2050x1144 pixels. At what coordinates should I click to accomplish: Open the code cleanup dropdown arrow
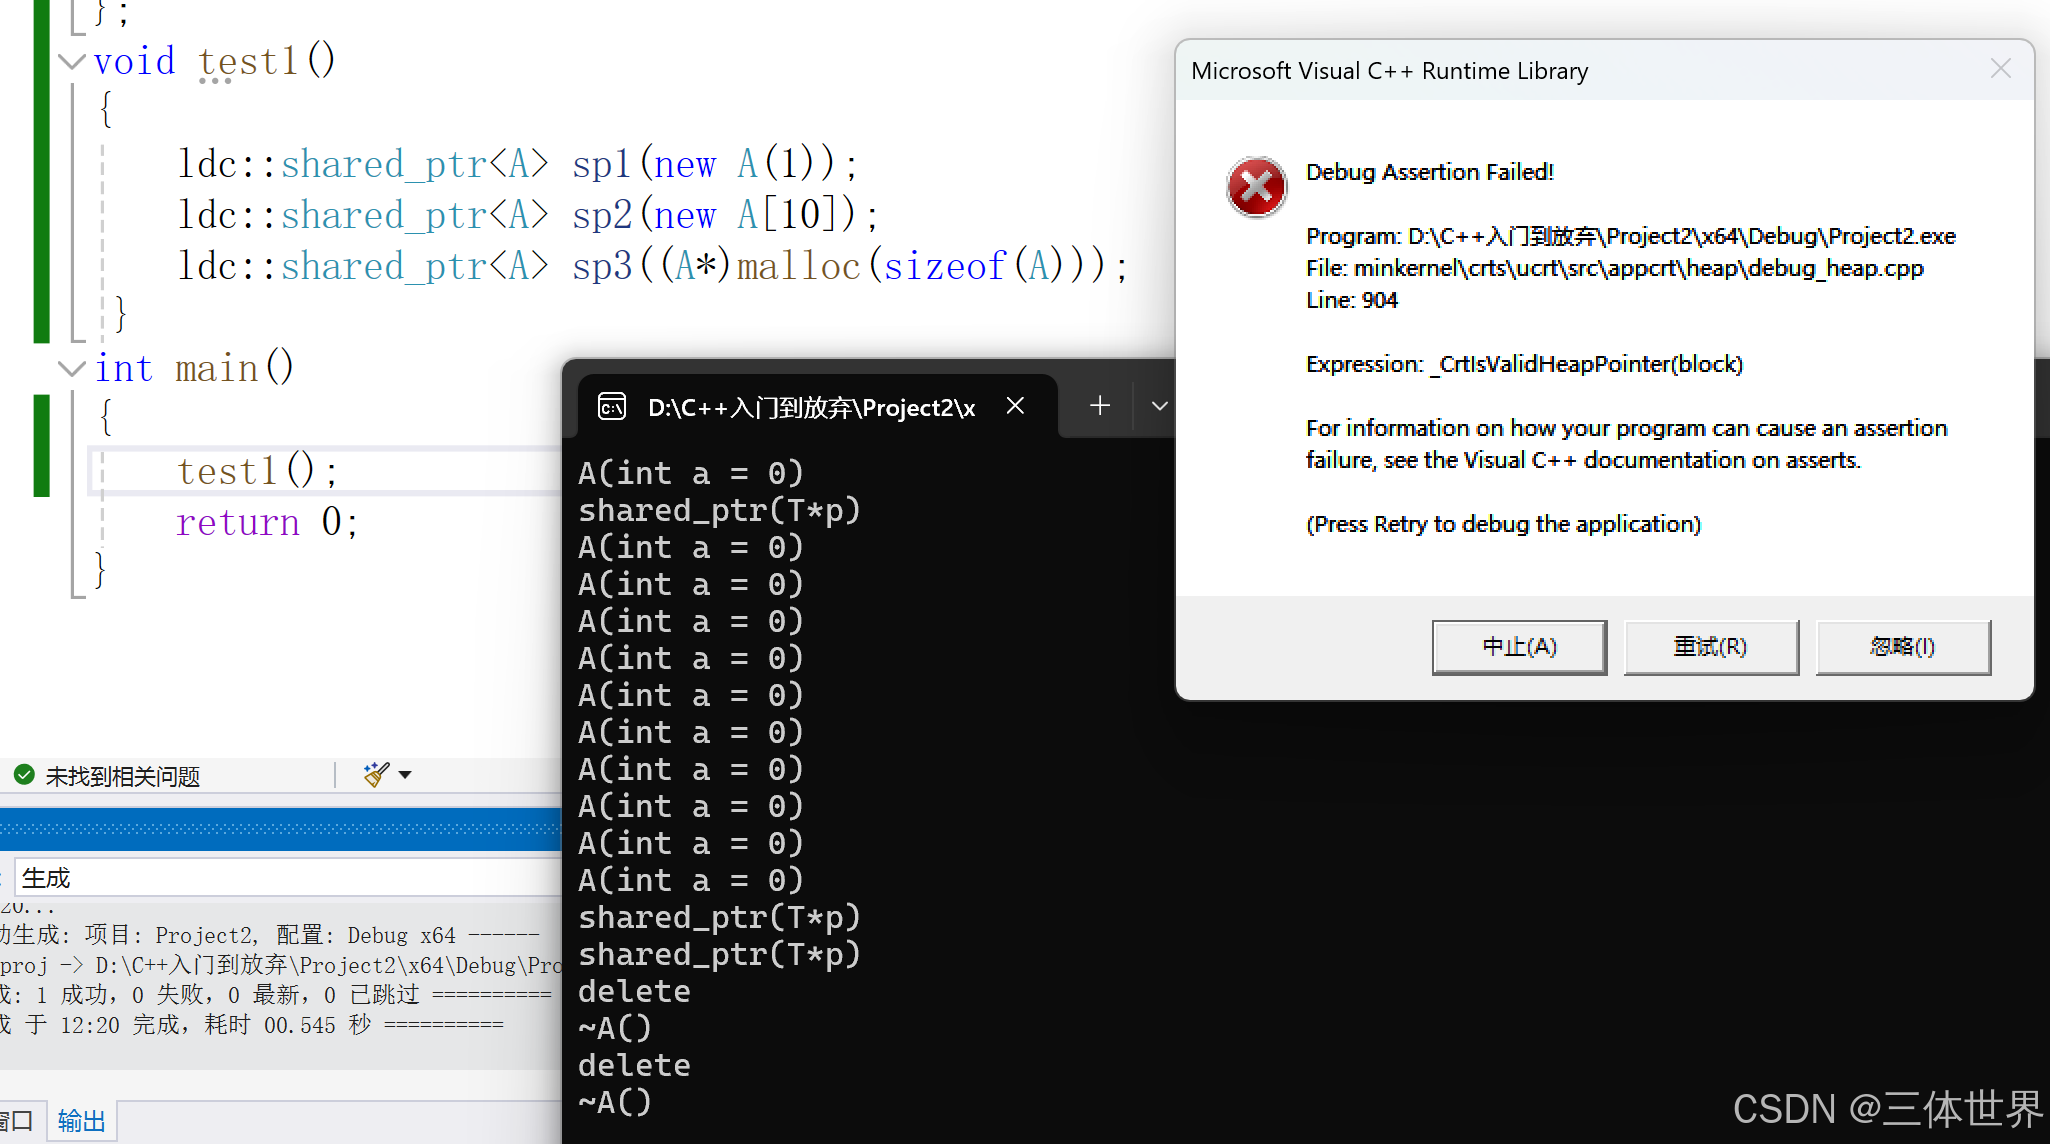(x=405, y=774)
